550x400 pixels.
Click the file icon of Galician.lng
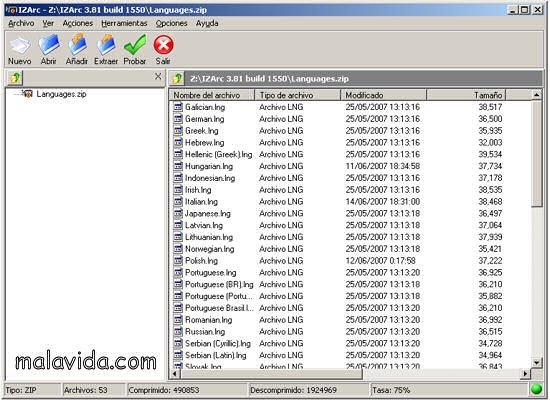[178, 107]
